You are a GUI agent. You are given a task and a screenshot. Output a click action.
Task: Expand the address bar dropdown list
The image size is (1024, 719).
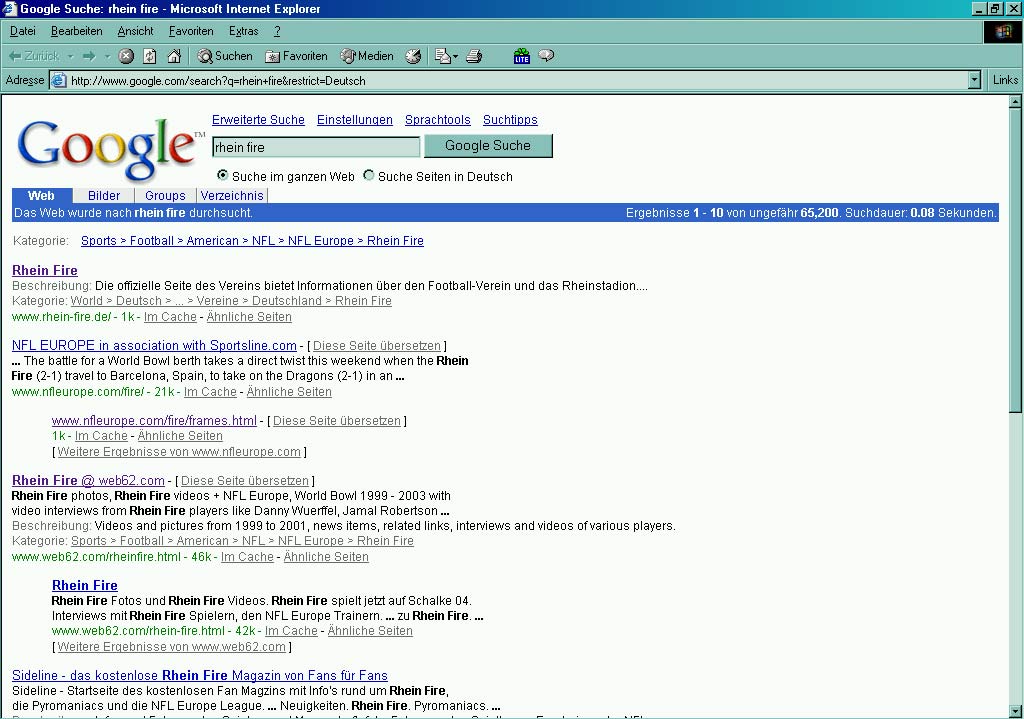pos(974,80)
